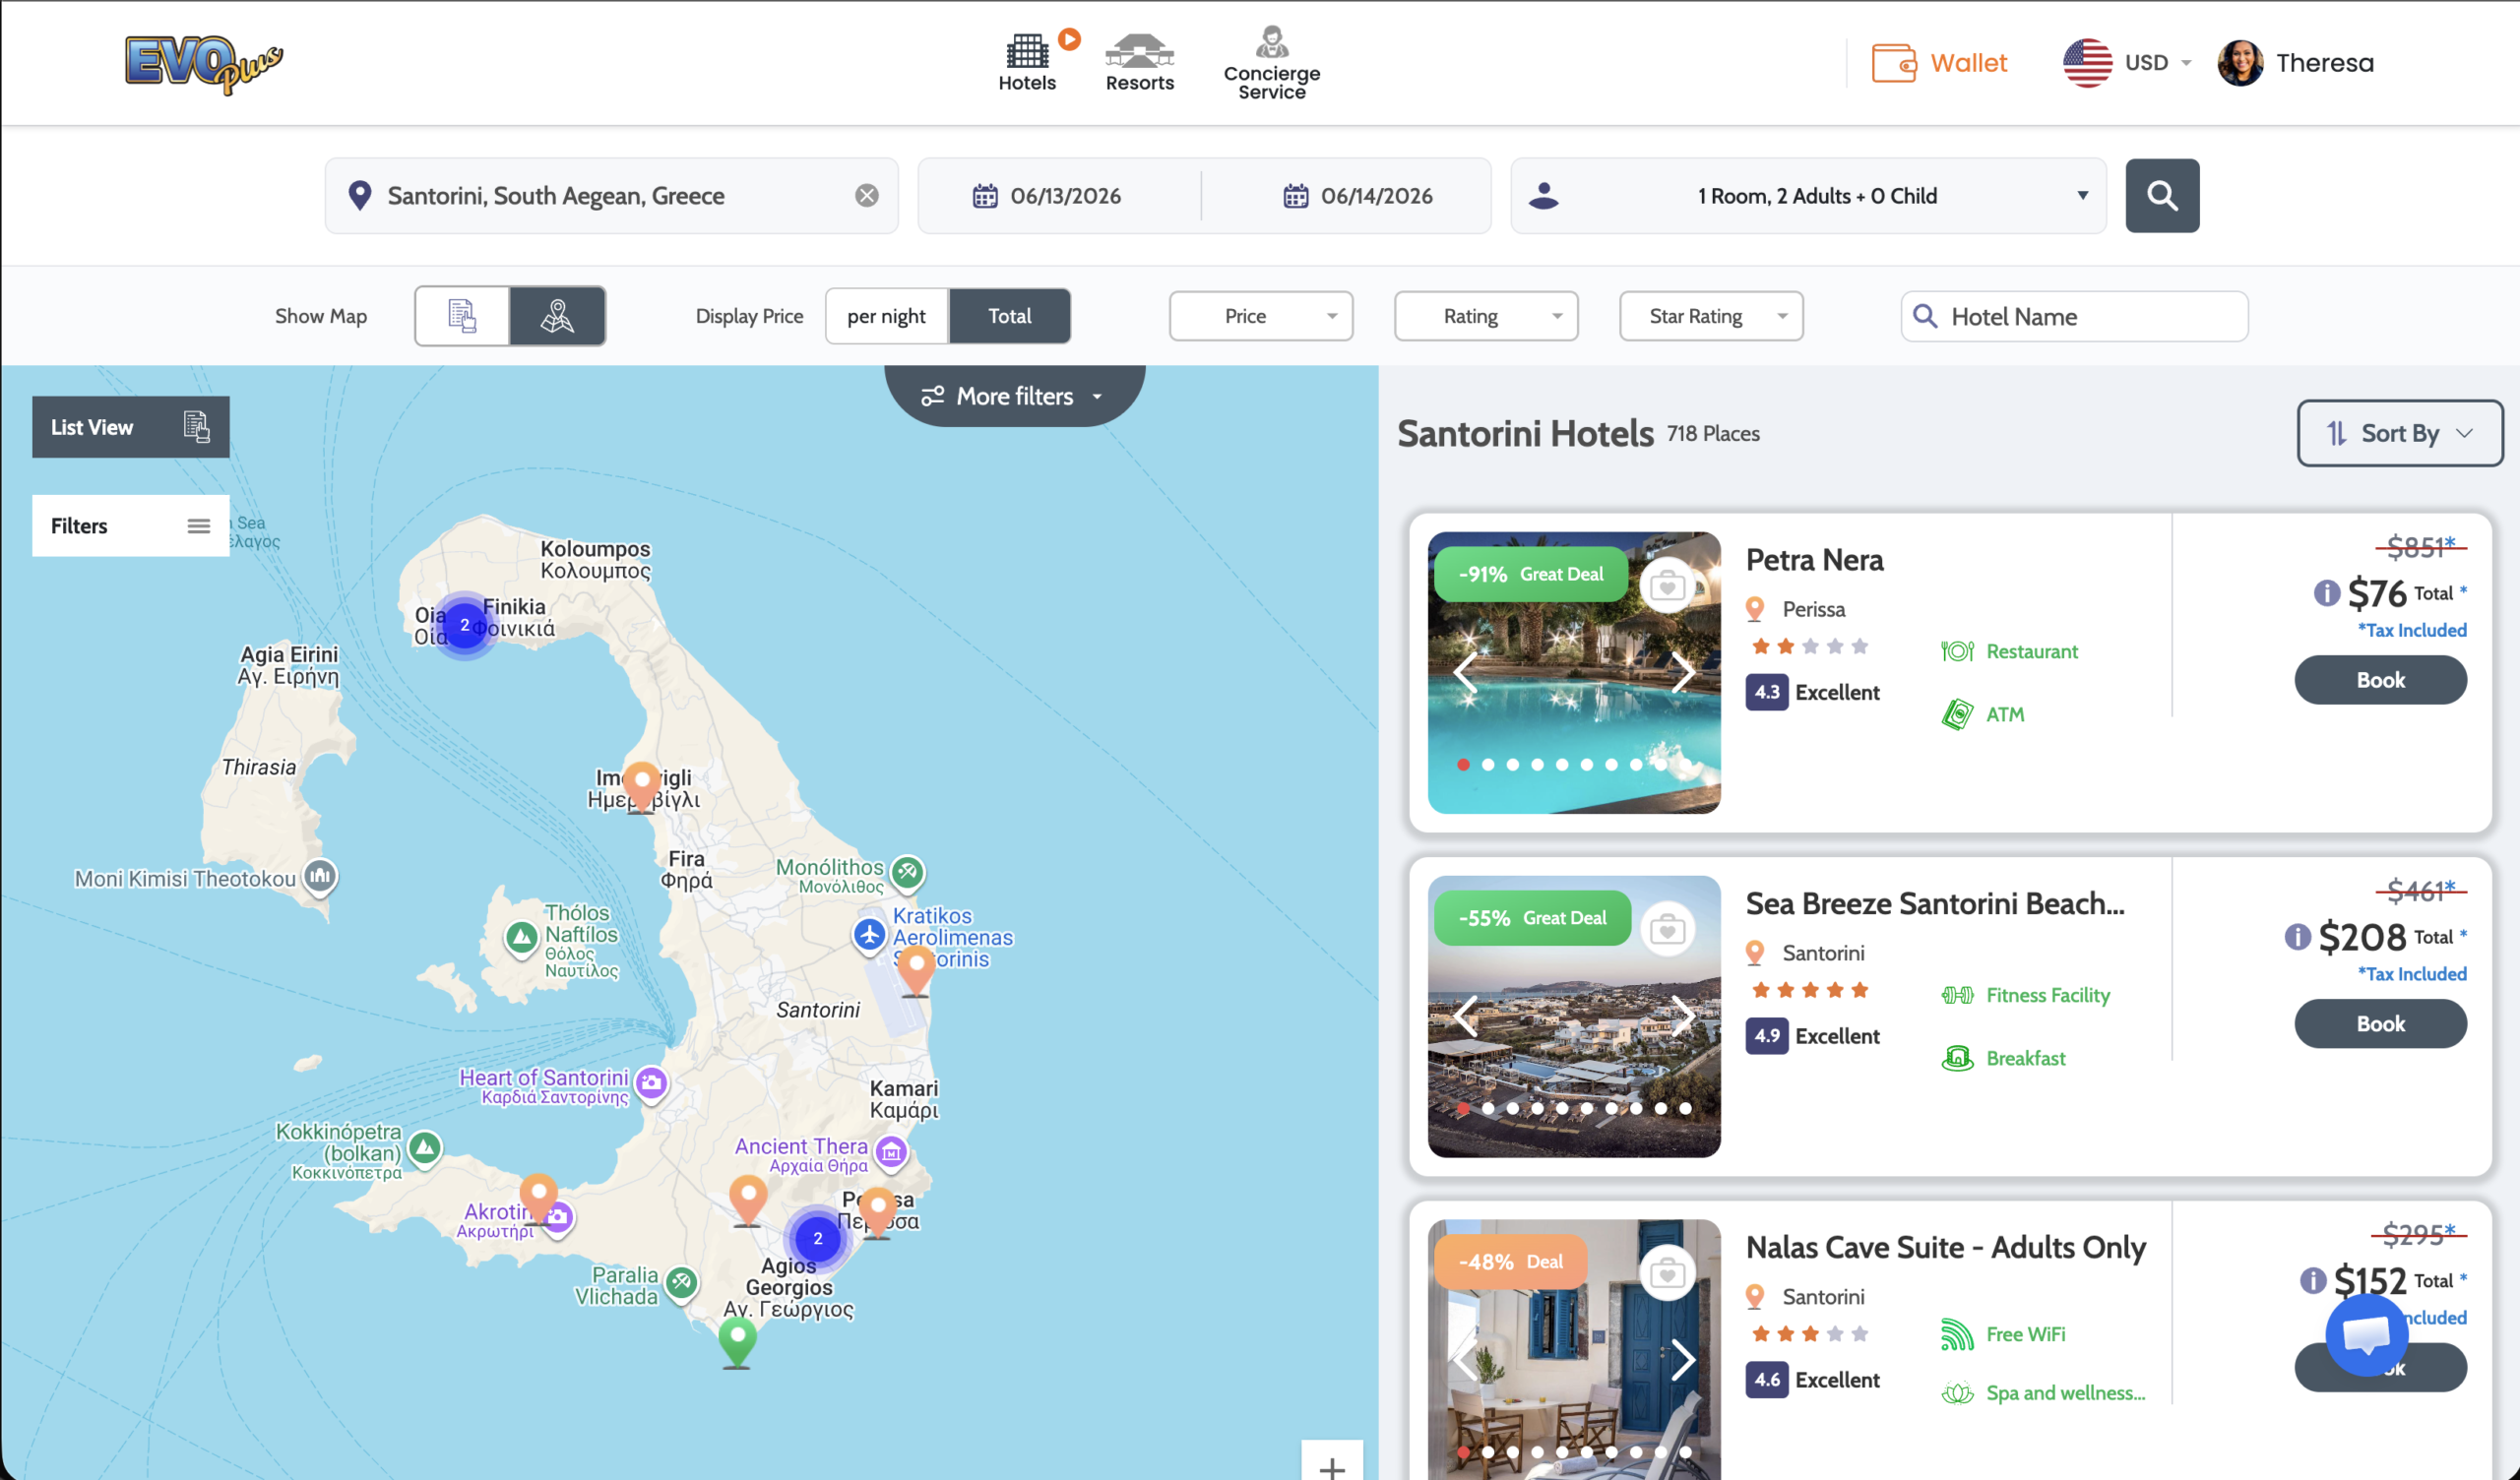Show next Sea Breeze photo

click(1683, 1016)
